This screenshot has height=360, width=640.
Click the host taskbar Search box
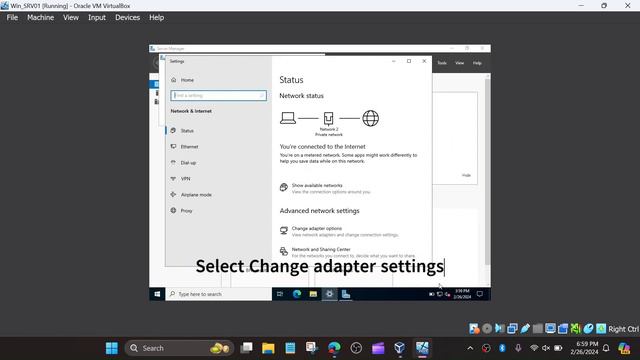coord(180,348)
